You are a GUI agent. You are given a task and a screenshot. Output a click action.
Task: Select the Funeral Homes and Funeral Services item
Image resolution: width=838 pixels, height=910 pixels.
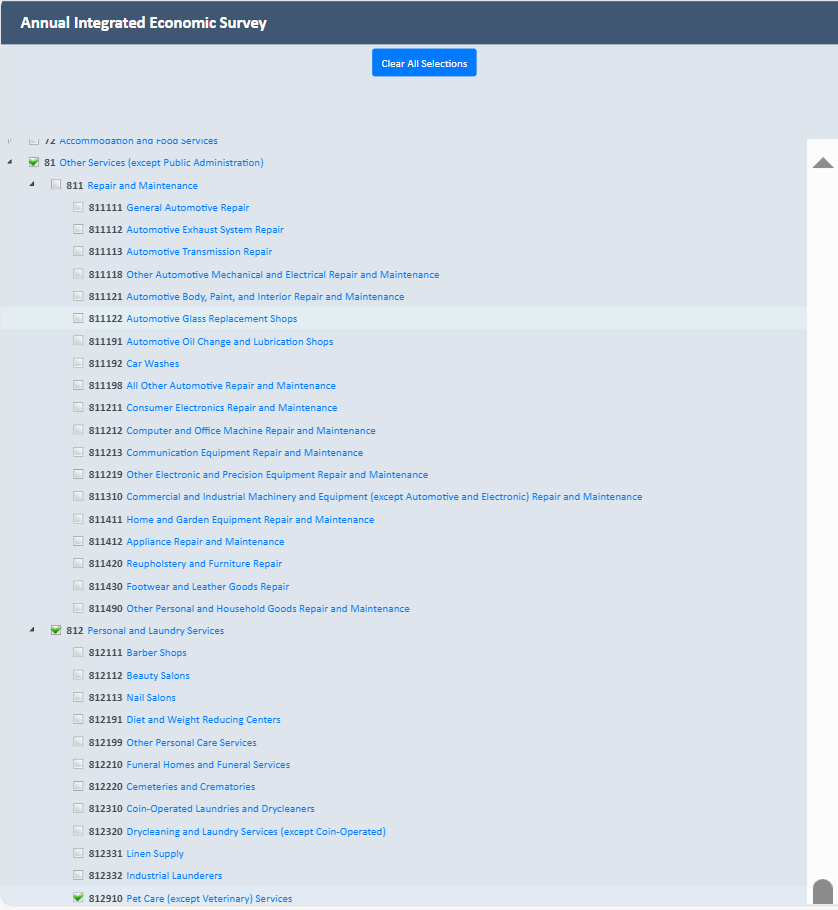(207, 765)
